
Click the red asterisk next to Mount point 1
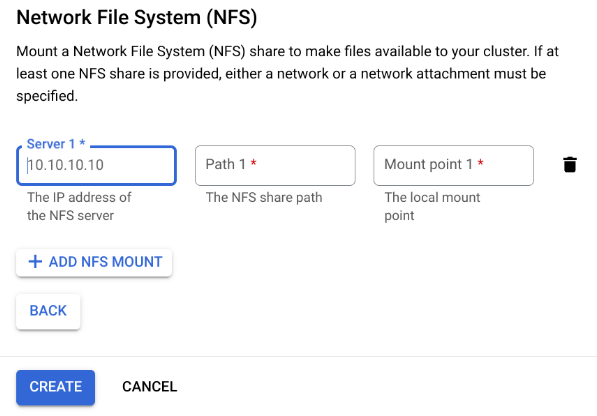point(480,163)
